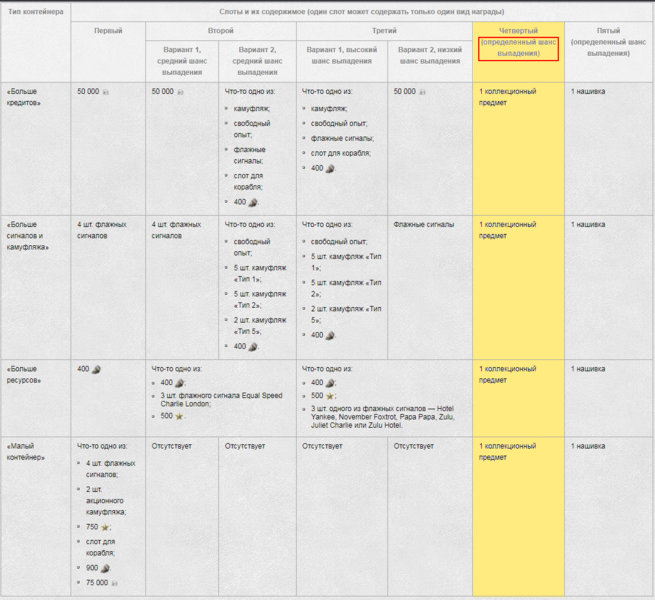
Task: Click «1 нашивка» in the «Больше кредитов» row
Action: coord(588,91)
